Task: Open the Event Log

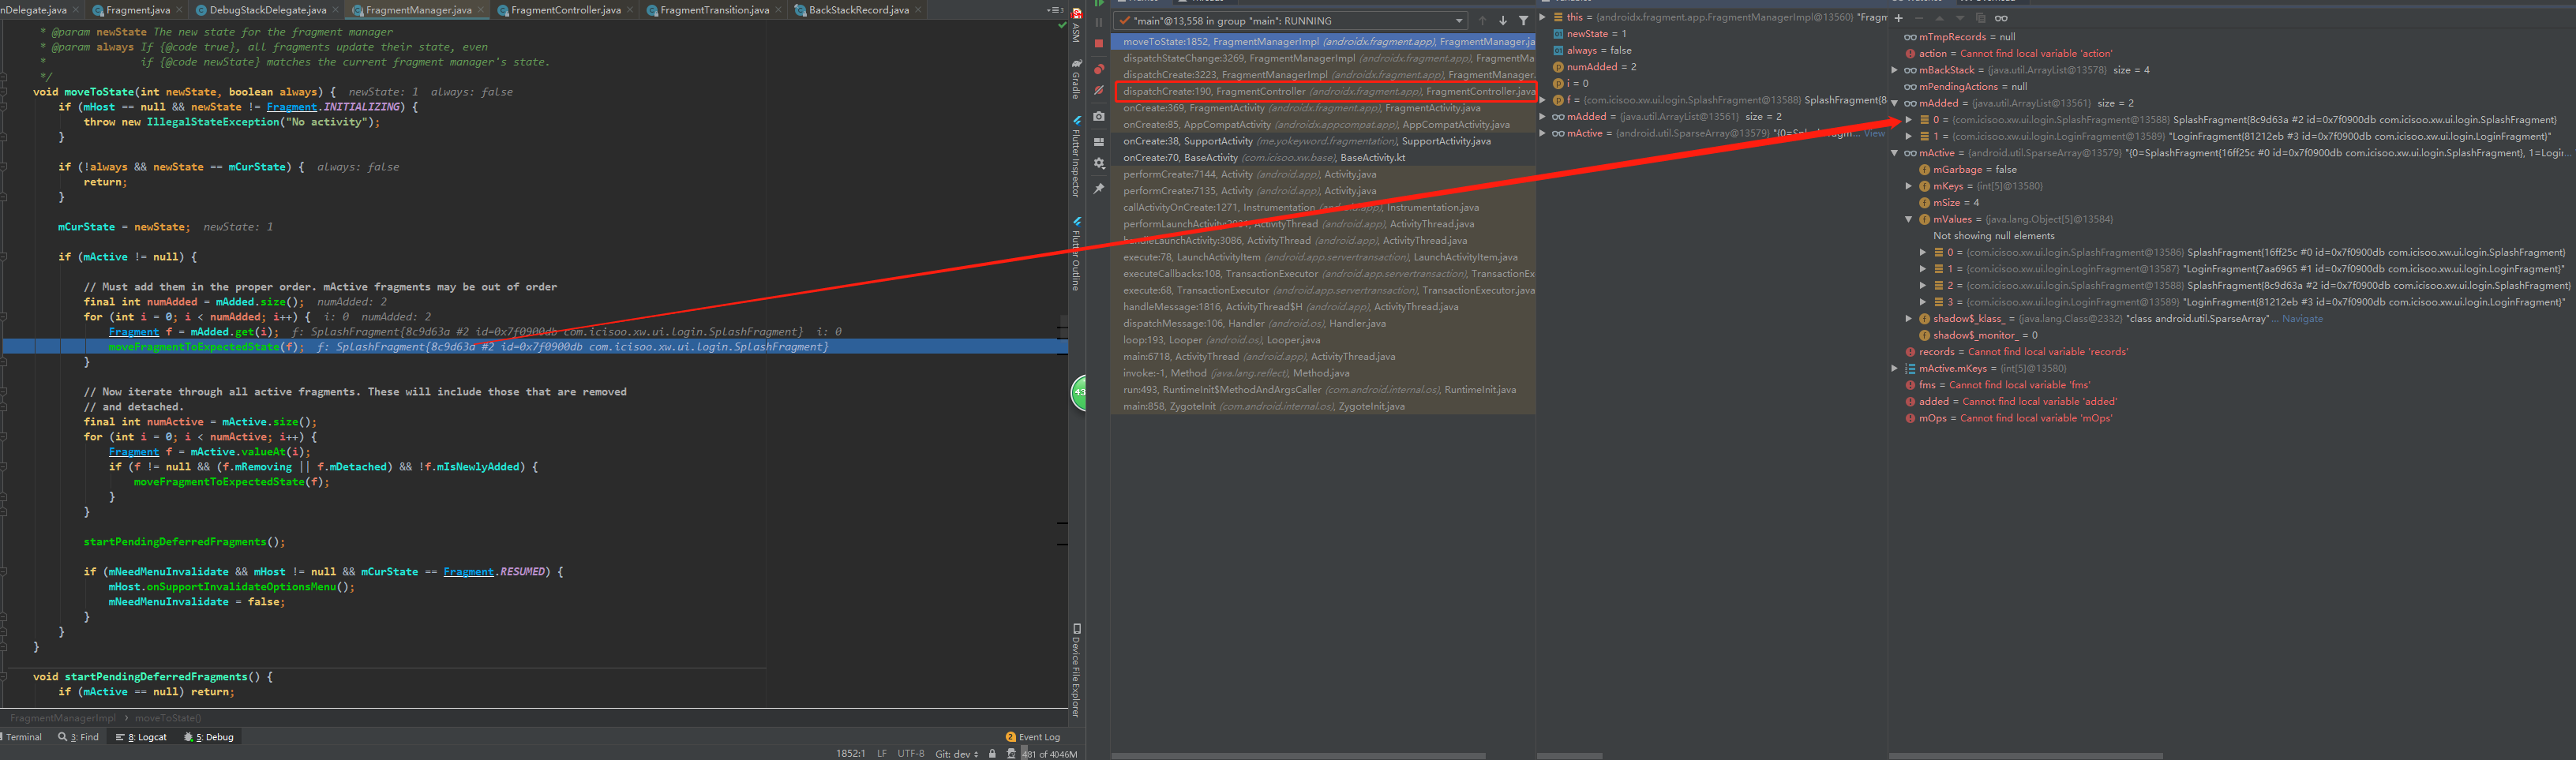Action: [1033, 737]
